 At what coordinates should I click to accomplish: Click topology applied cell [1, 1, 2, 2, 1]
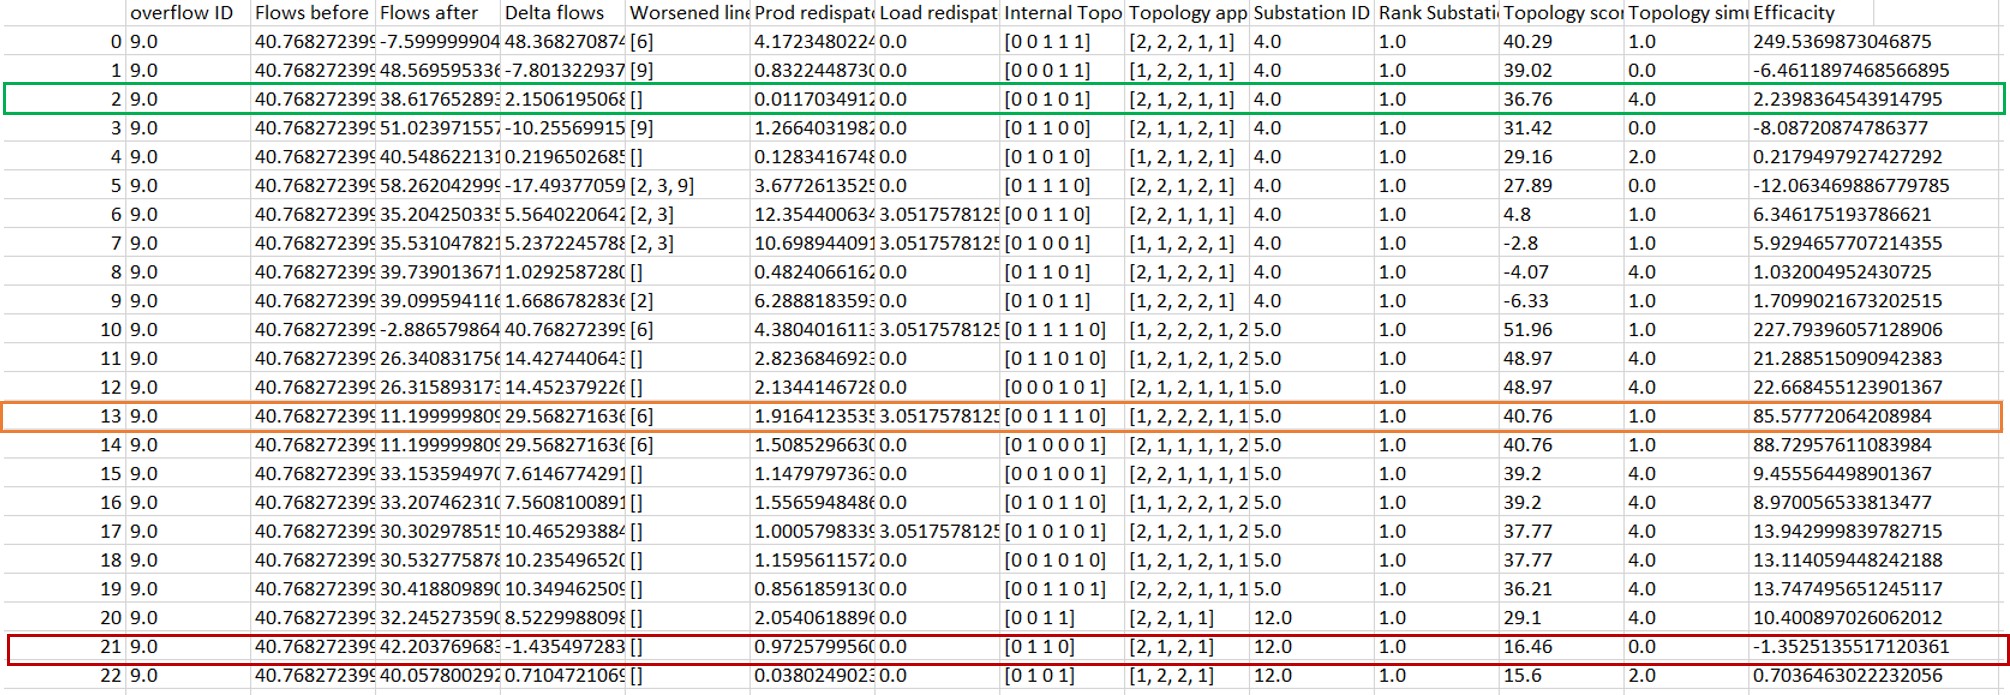click(1181, 244)
